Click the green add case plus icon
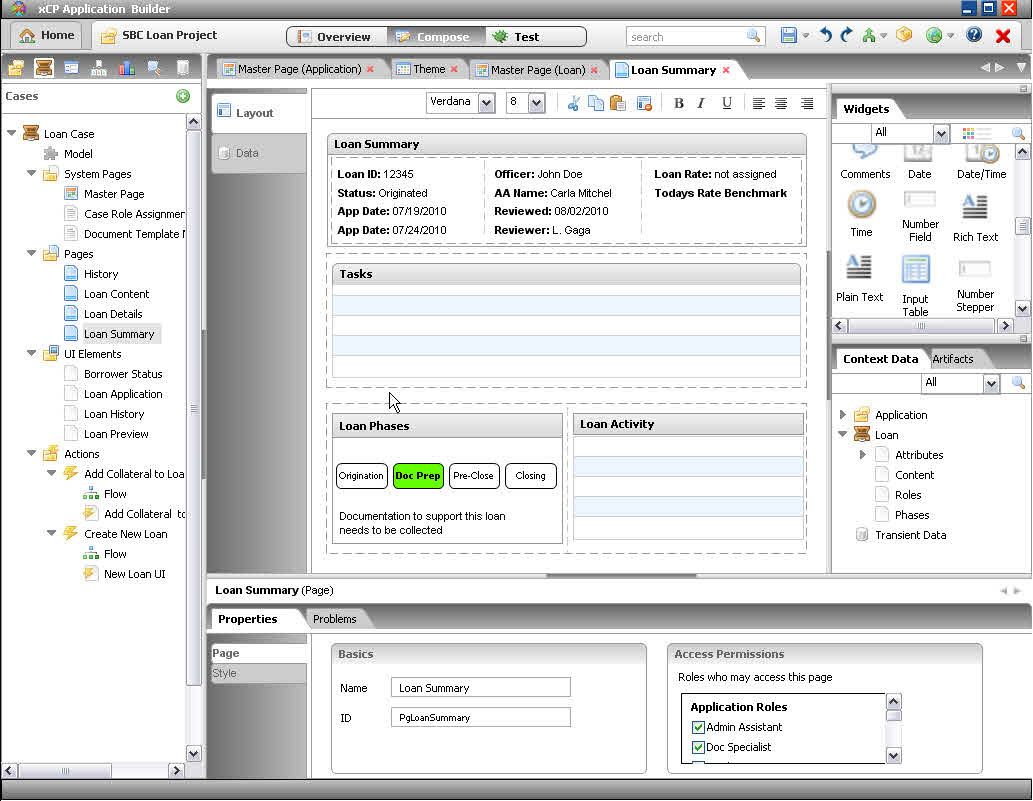The height and width of the screenshot is (801, 1033). [x=183, y=96]
